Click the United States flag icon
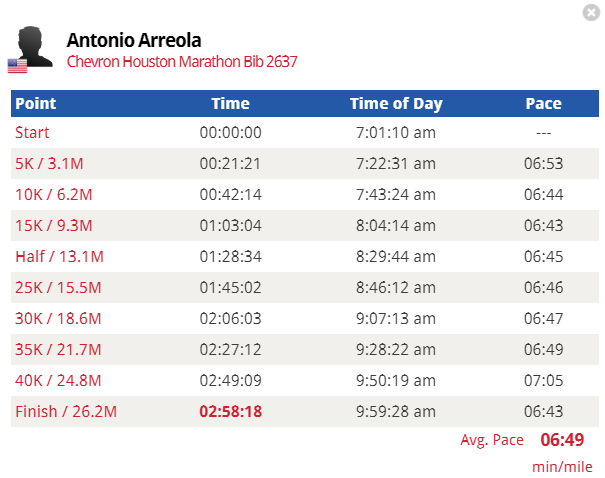Viewport: 605px width, 478px height. tap(17, 66)
